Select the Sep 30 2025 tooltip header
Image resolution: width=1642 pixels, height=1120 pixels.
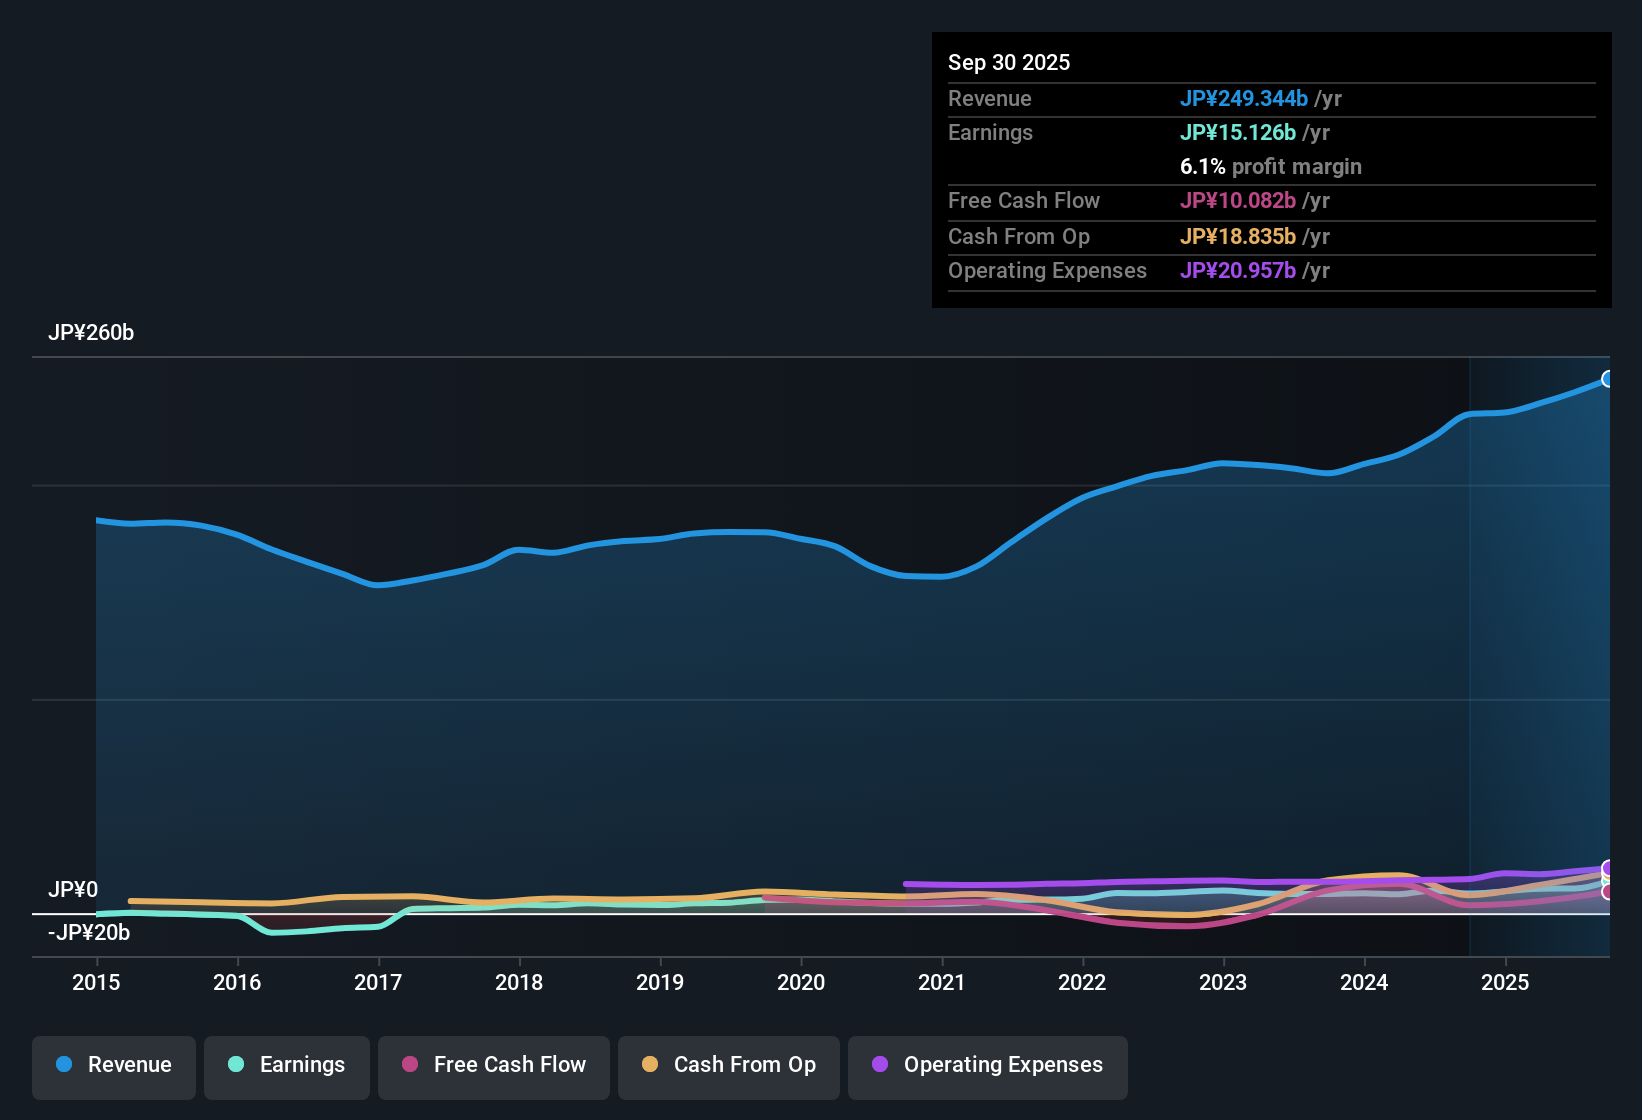coord(1009,62)
